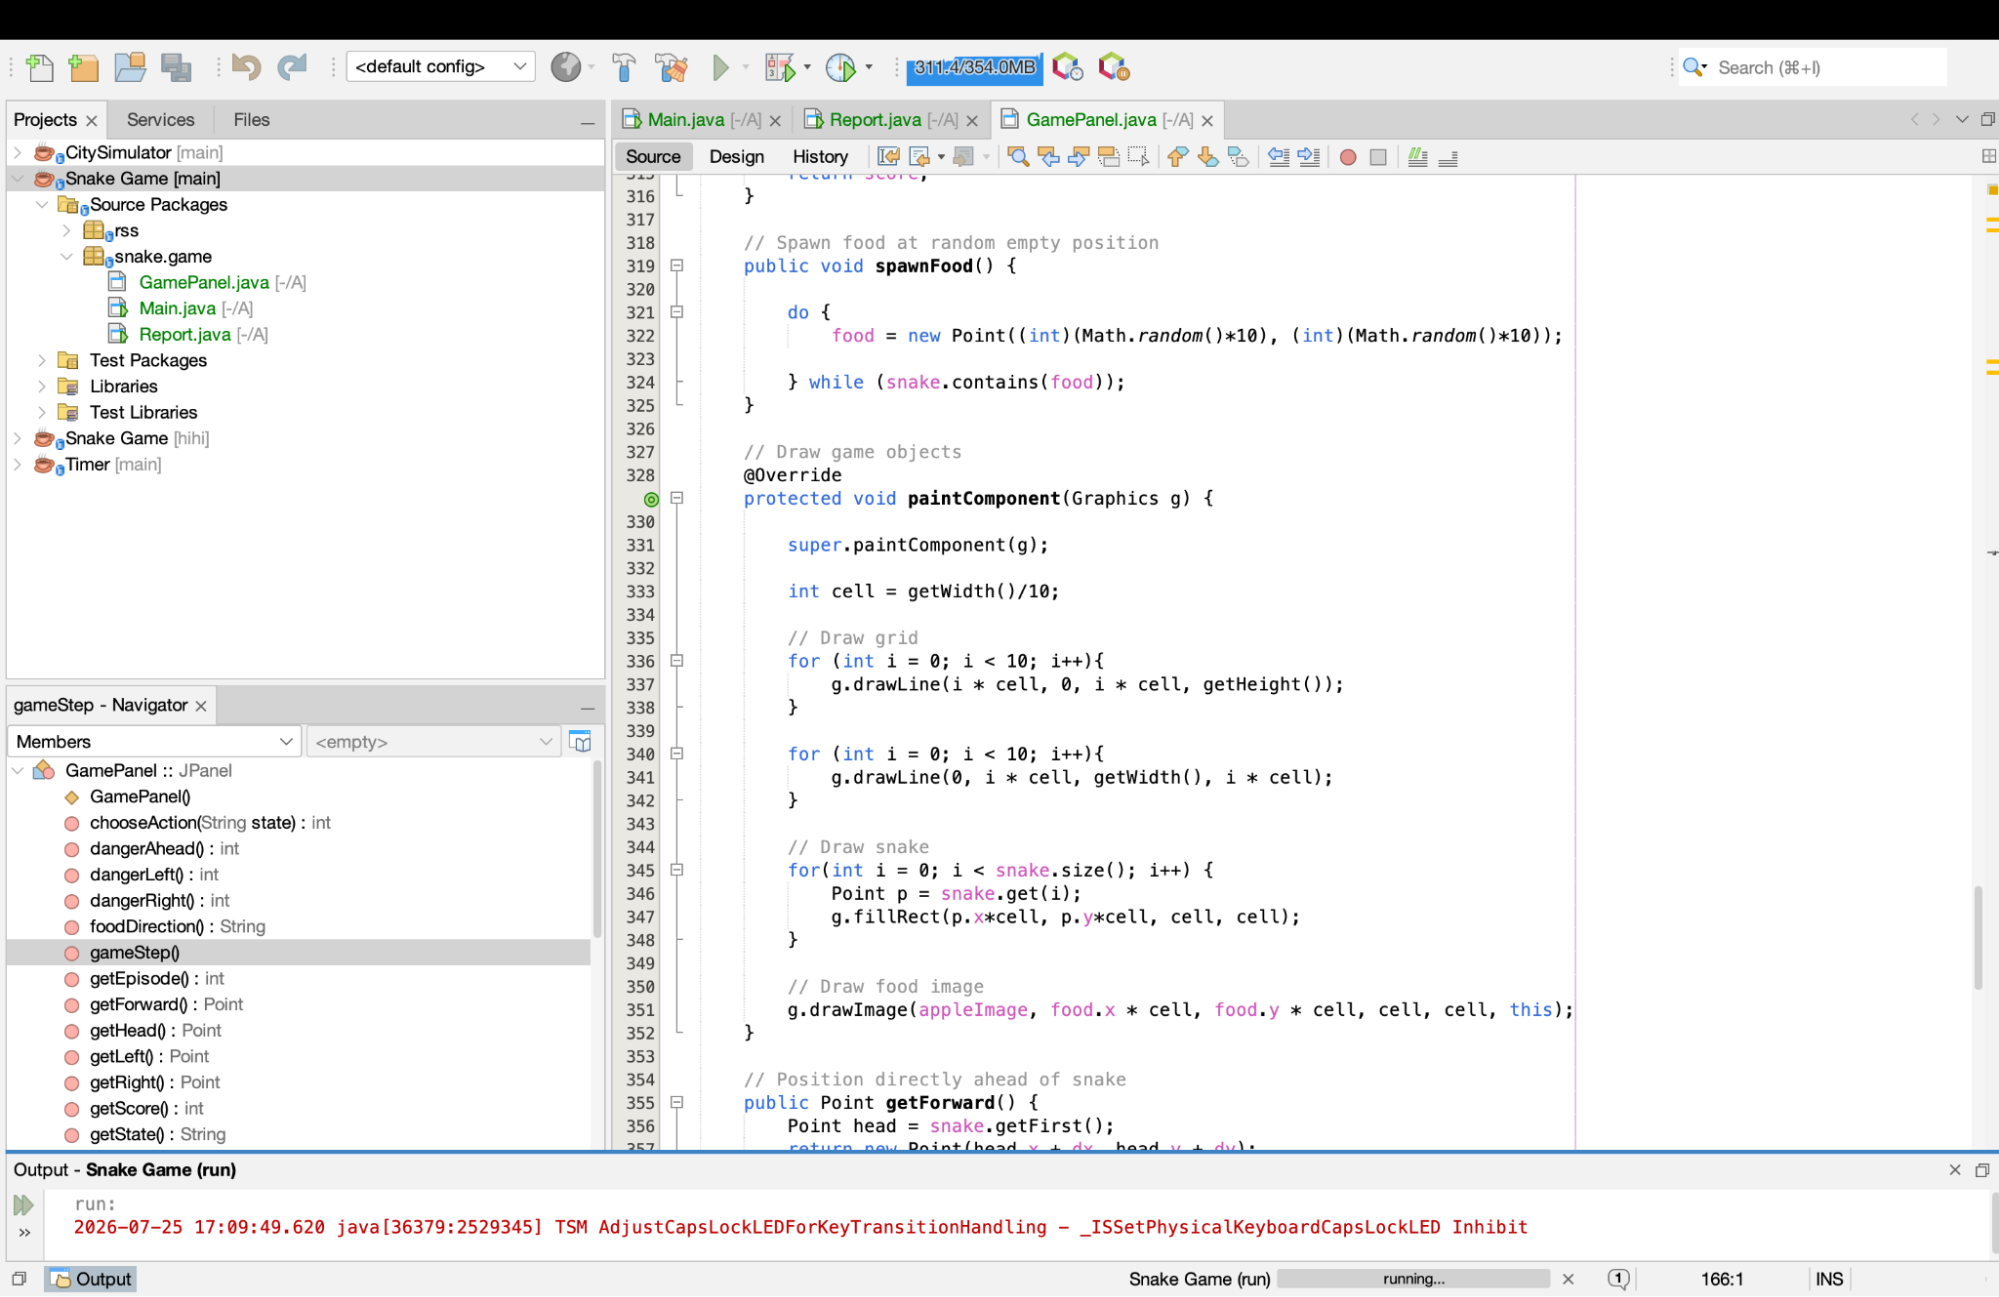Click the Build Project hammer icon
Viewport: 1999px width, 1297px height.
coord(624,67)
